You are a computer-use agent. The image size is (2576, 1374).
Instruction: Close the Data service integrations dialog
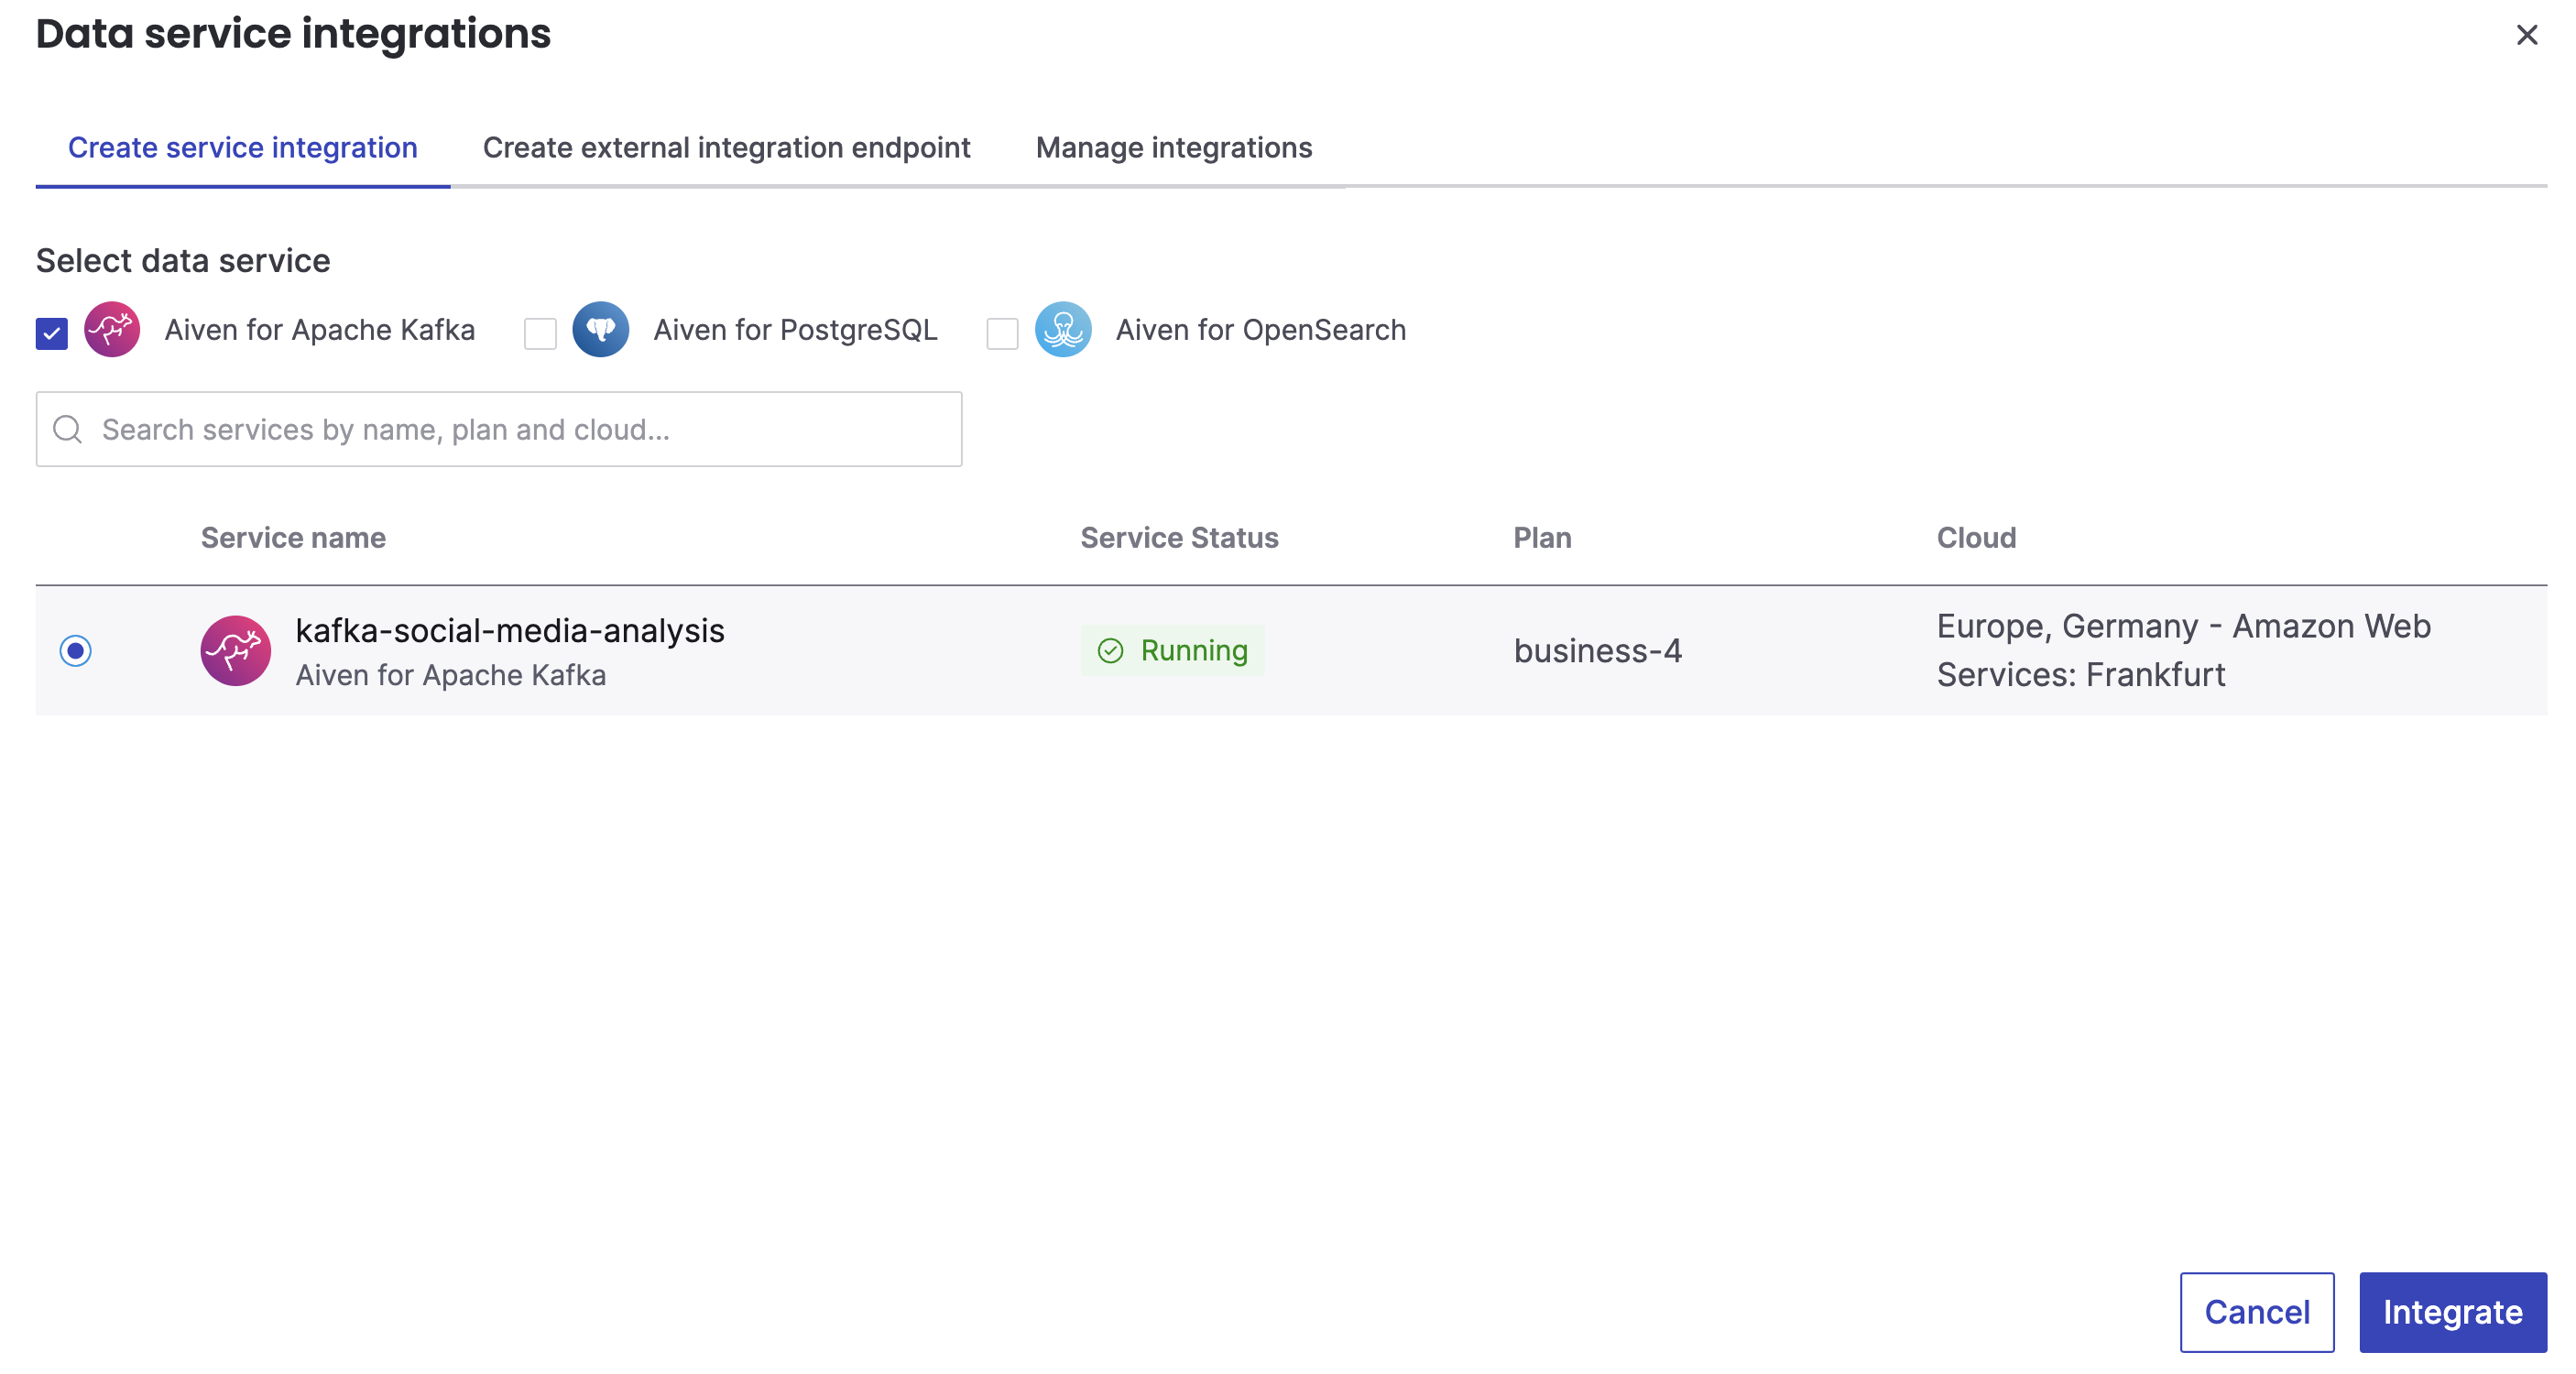[2527, 35]
